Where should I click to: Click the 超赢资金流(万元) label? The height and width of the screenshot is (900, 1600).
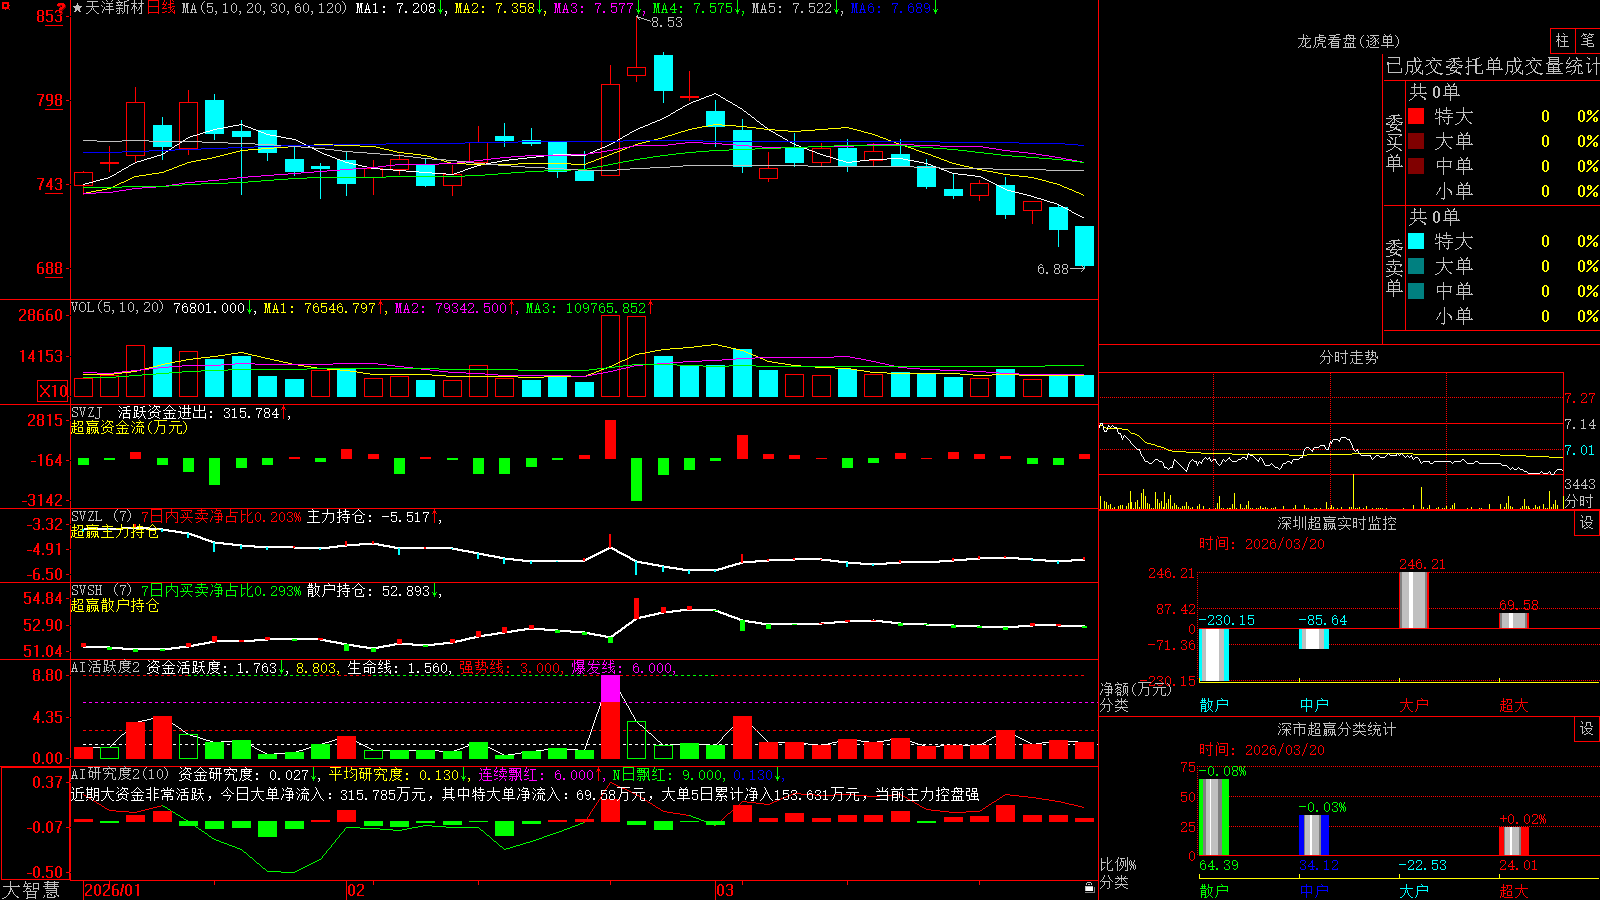pos(129,427)
